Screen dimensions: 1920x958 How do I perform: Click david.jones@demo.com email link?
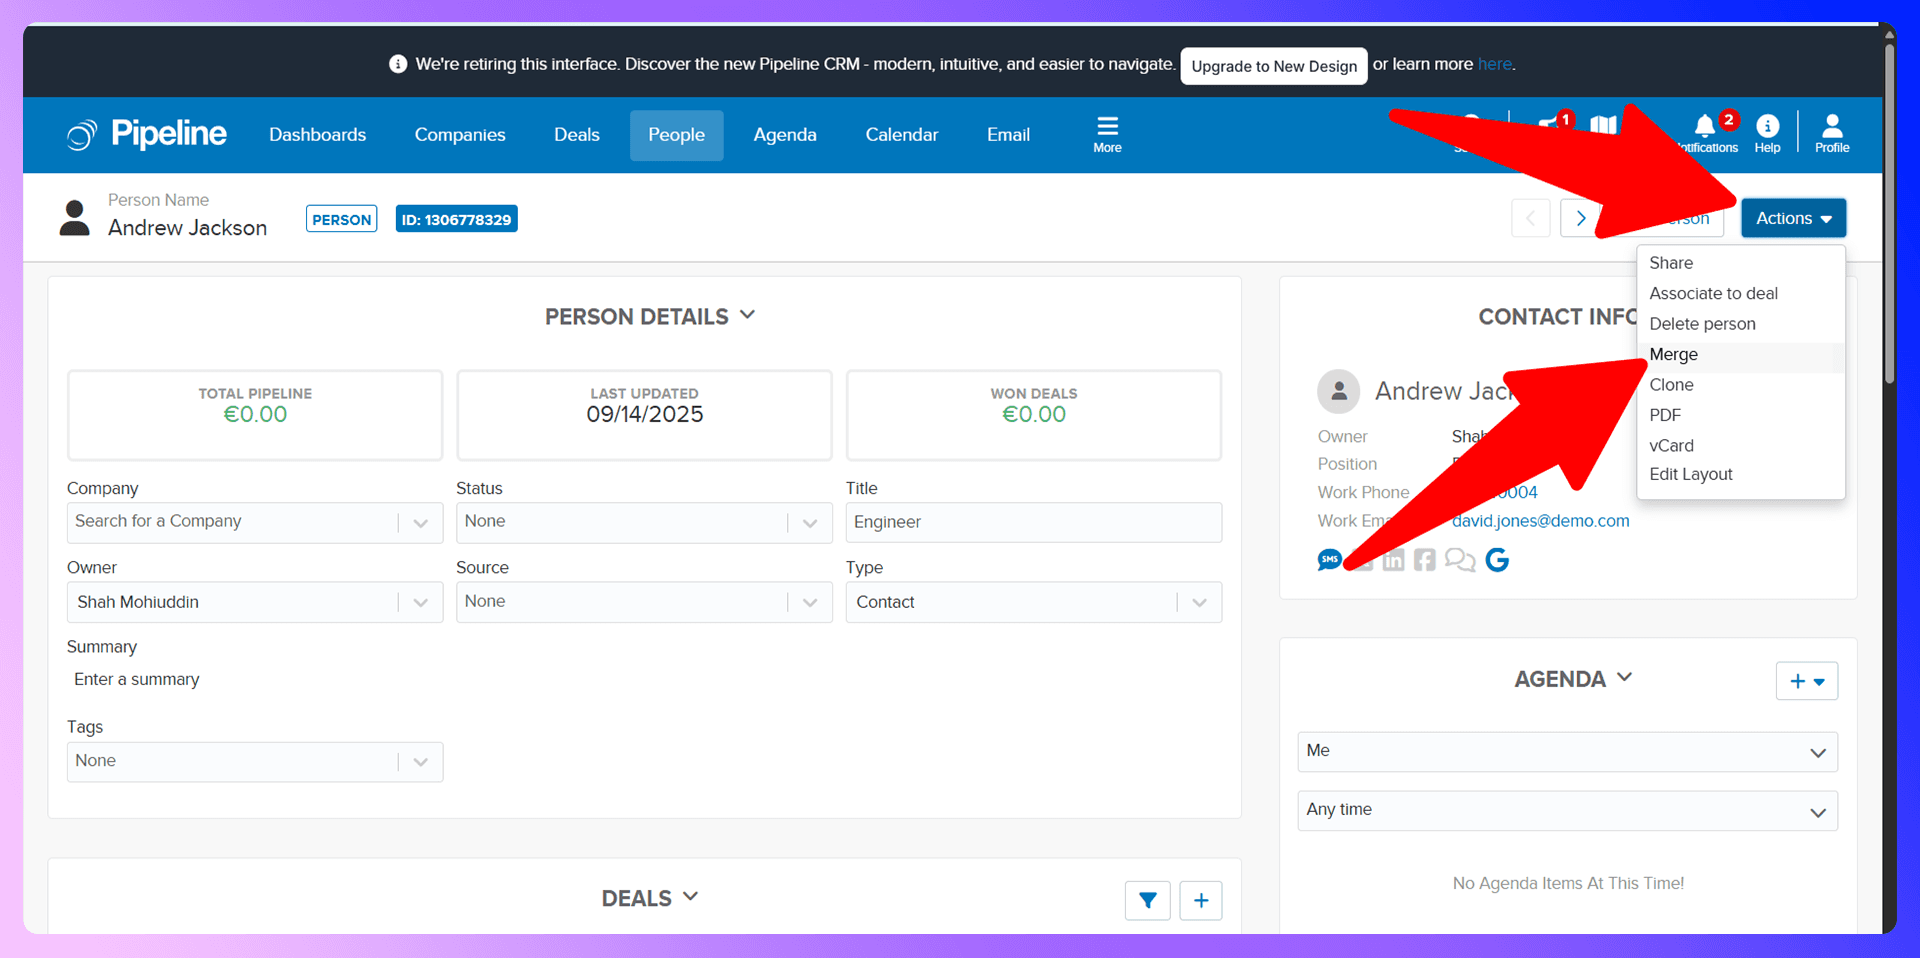(1540, 521)
